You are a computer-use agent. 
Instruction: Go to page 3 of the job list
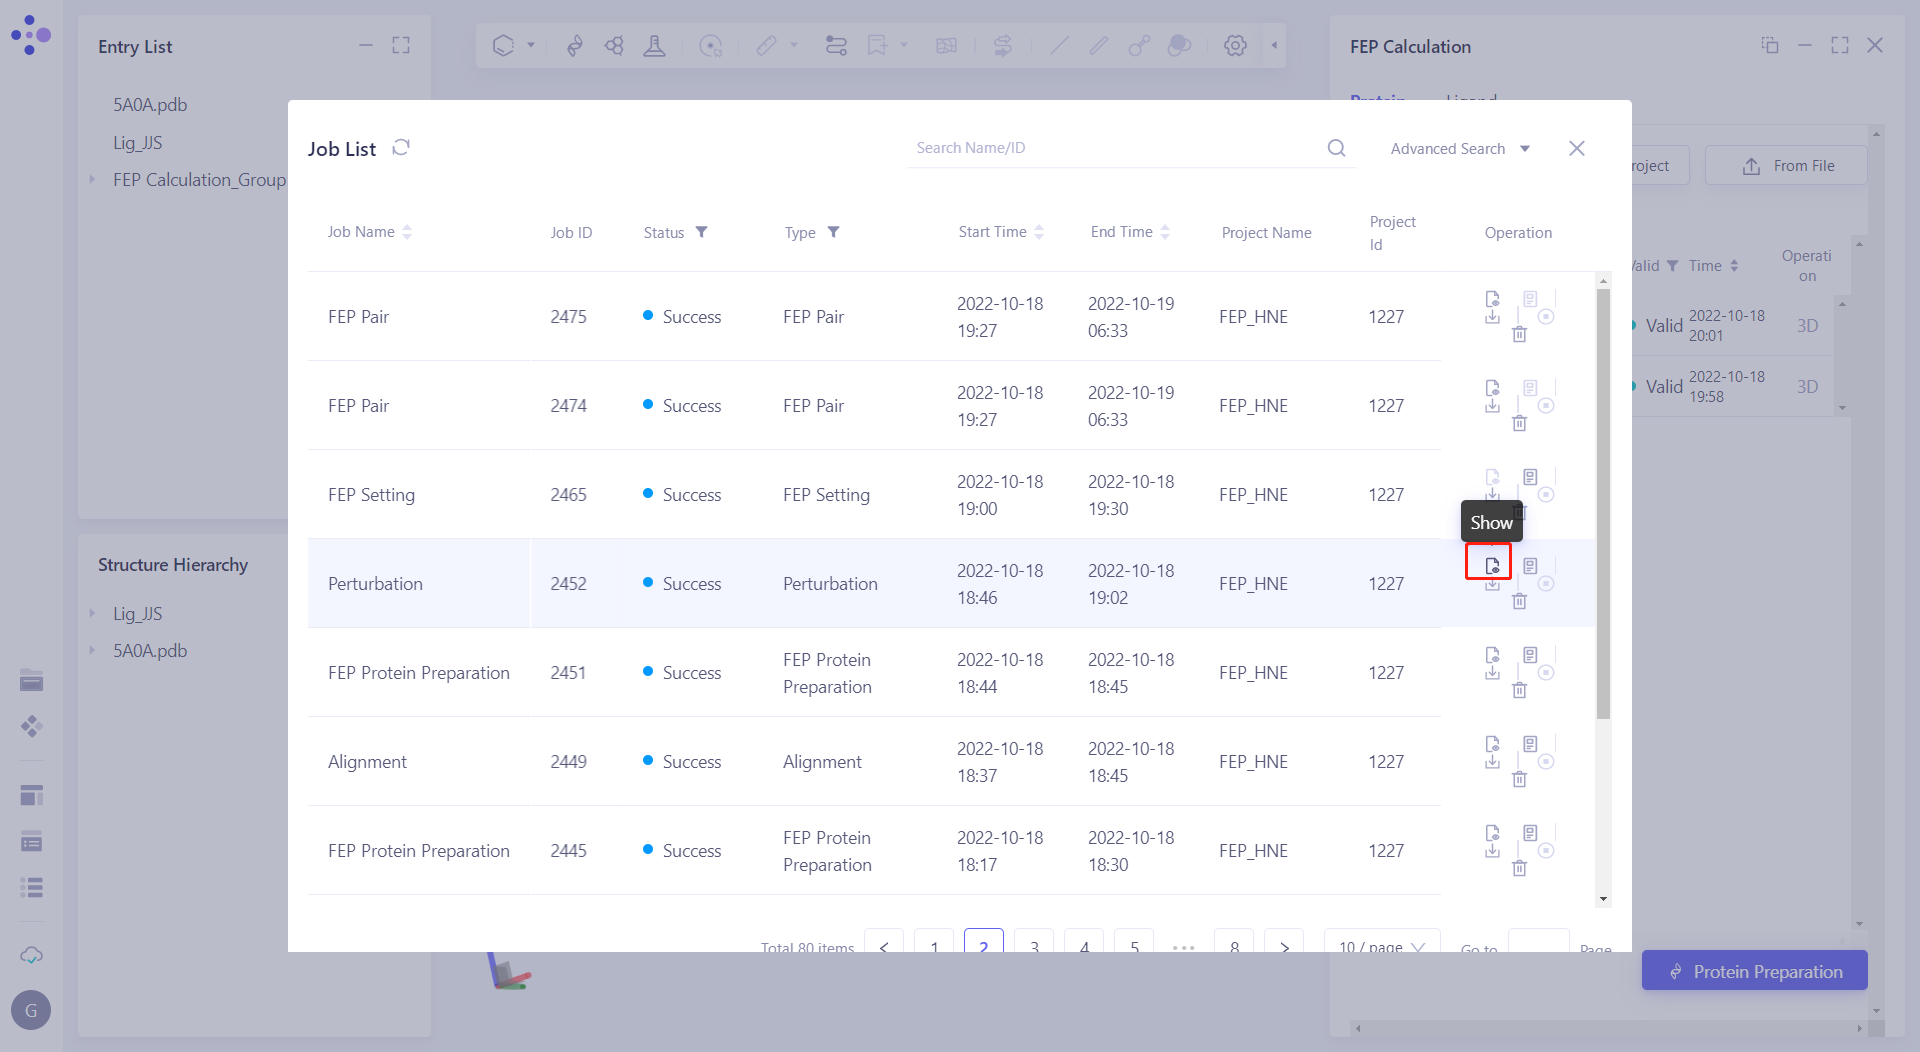(1034, 945)
